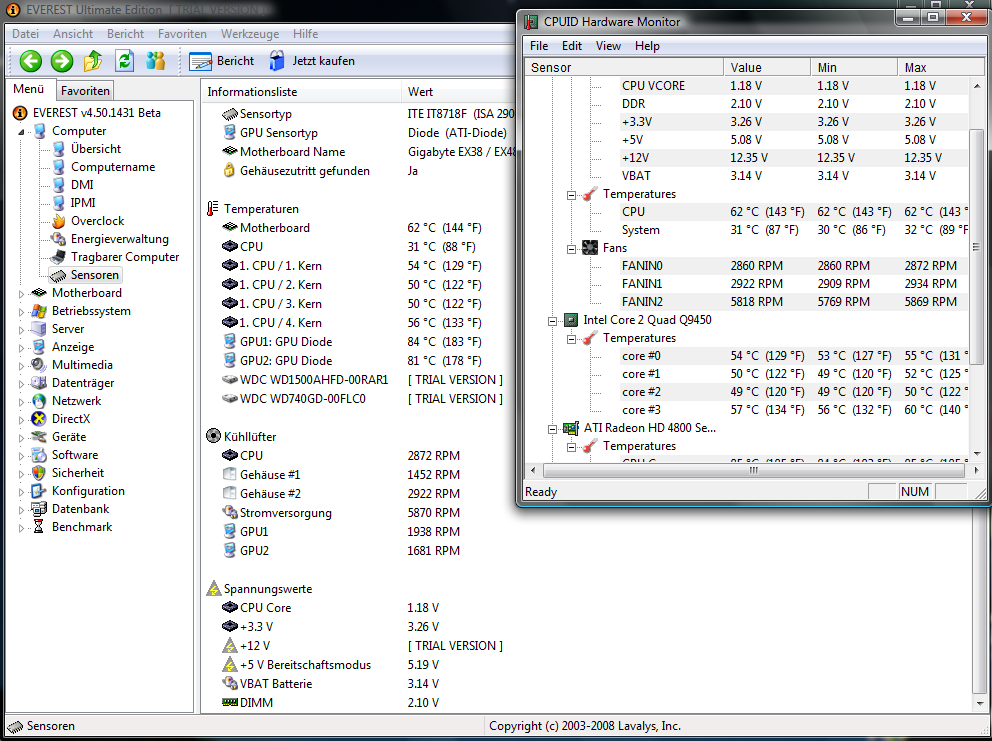Expand the DirectX tree node
The height and width of the screenshot is (741, 992).
21,420
